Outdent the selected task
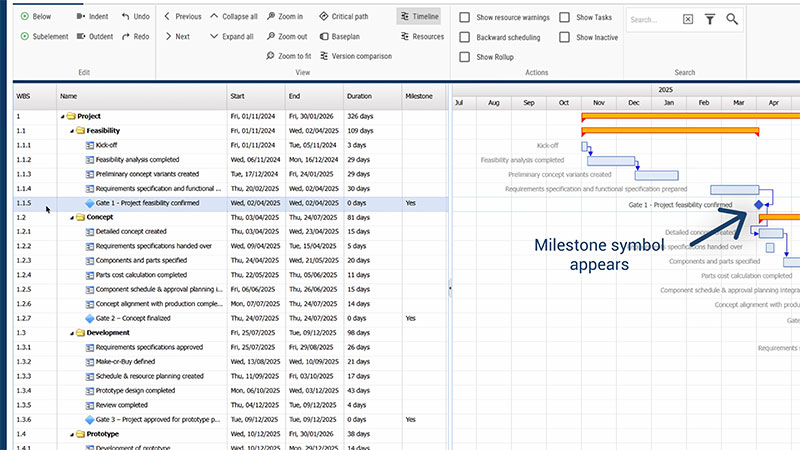The height and width of the screenshot is (450, 800). [95, 36]
